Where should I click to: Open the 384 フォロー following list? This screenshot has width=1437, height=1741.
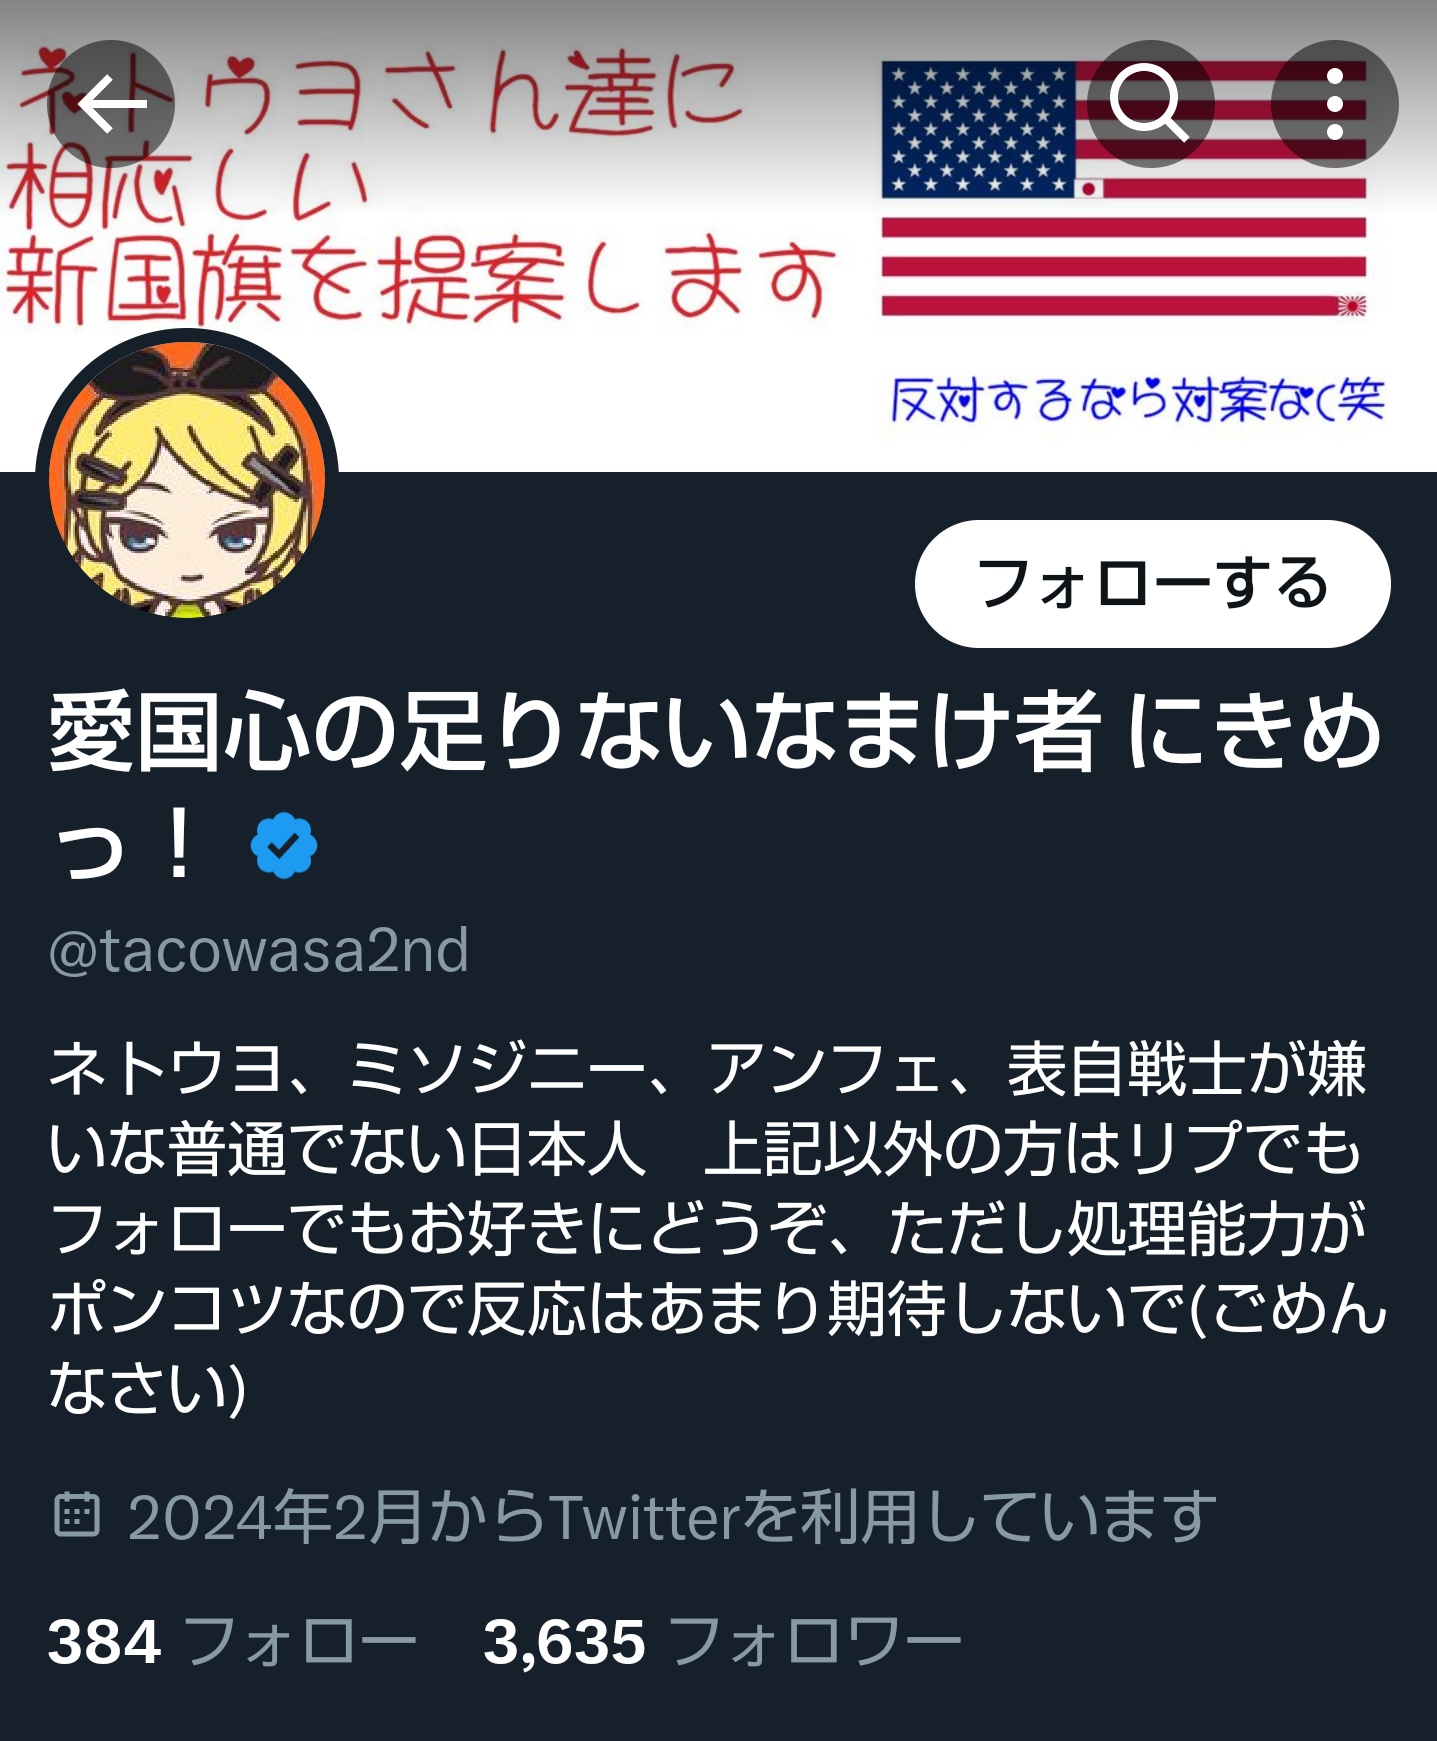click(232, 1642)
